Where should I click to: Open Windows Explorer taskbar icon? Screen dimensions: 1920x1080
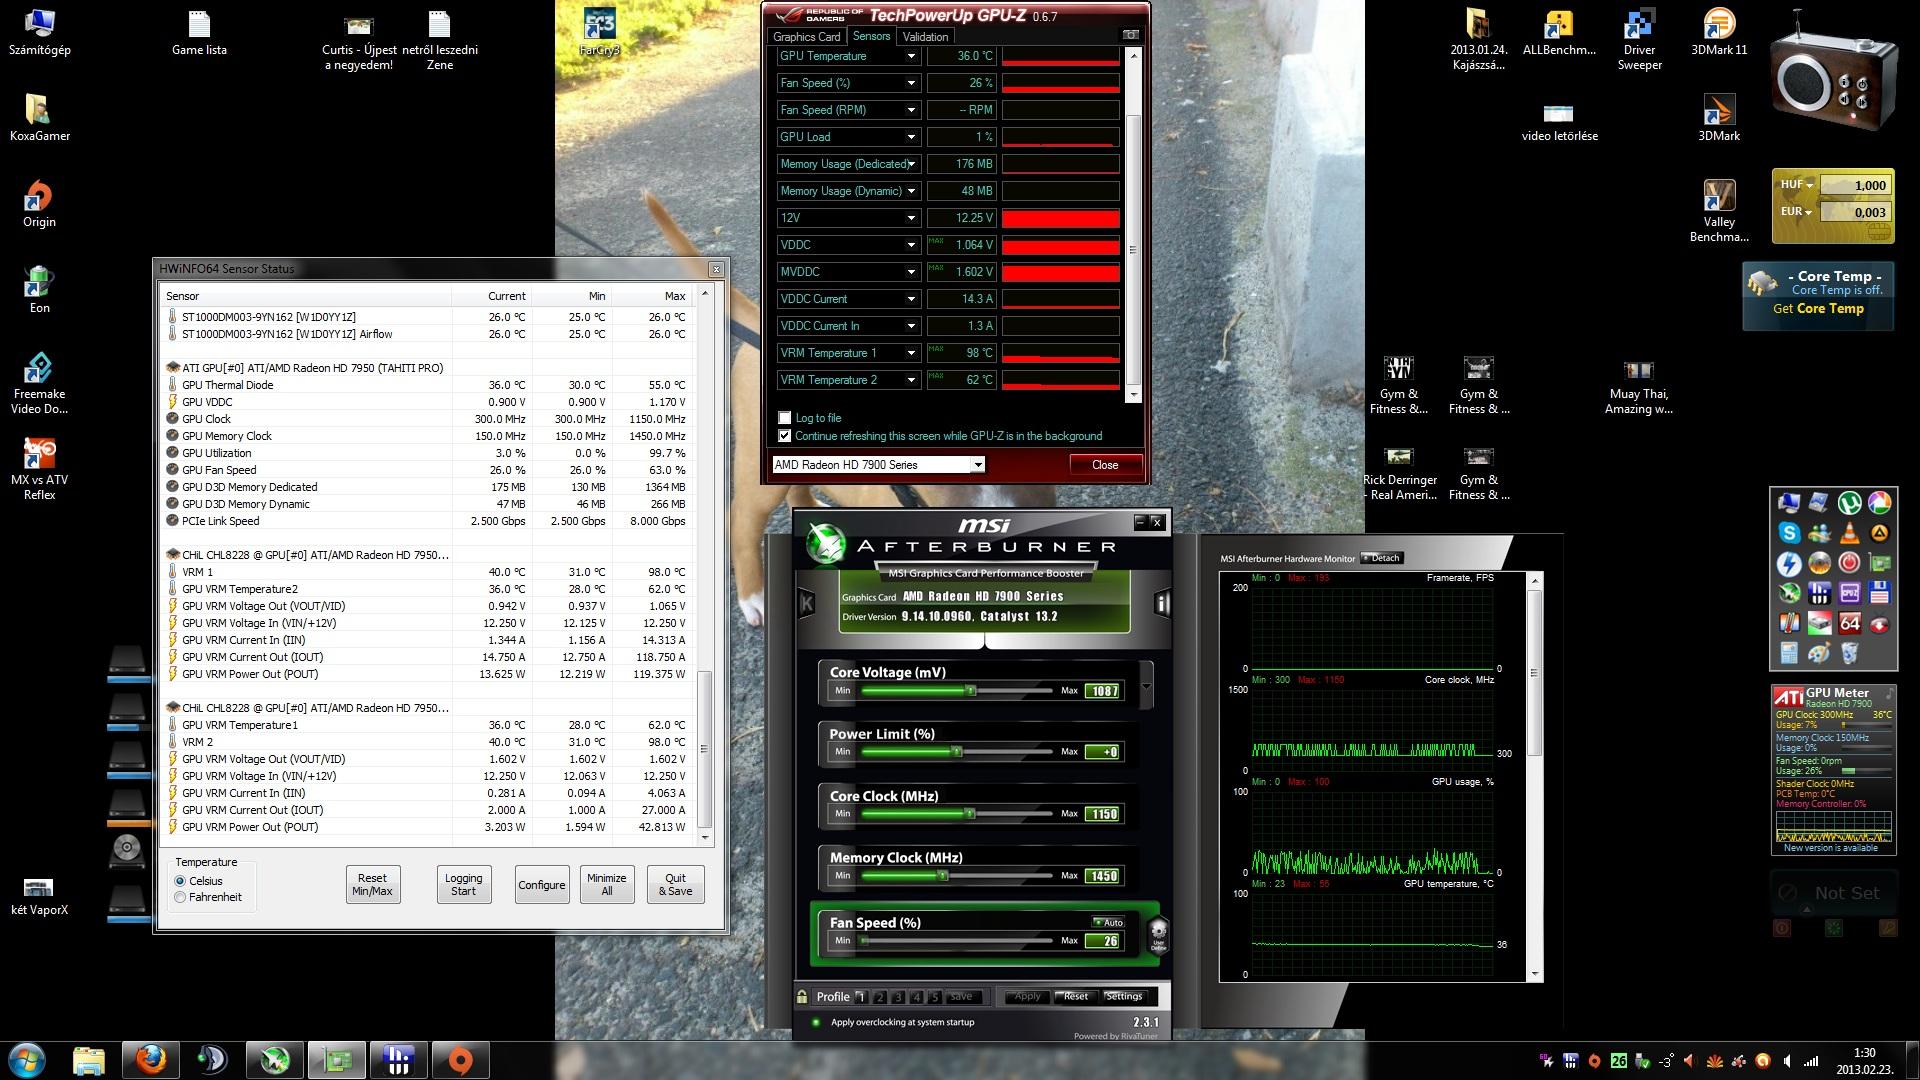89,1060
